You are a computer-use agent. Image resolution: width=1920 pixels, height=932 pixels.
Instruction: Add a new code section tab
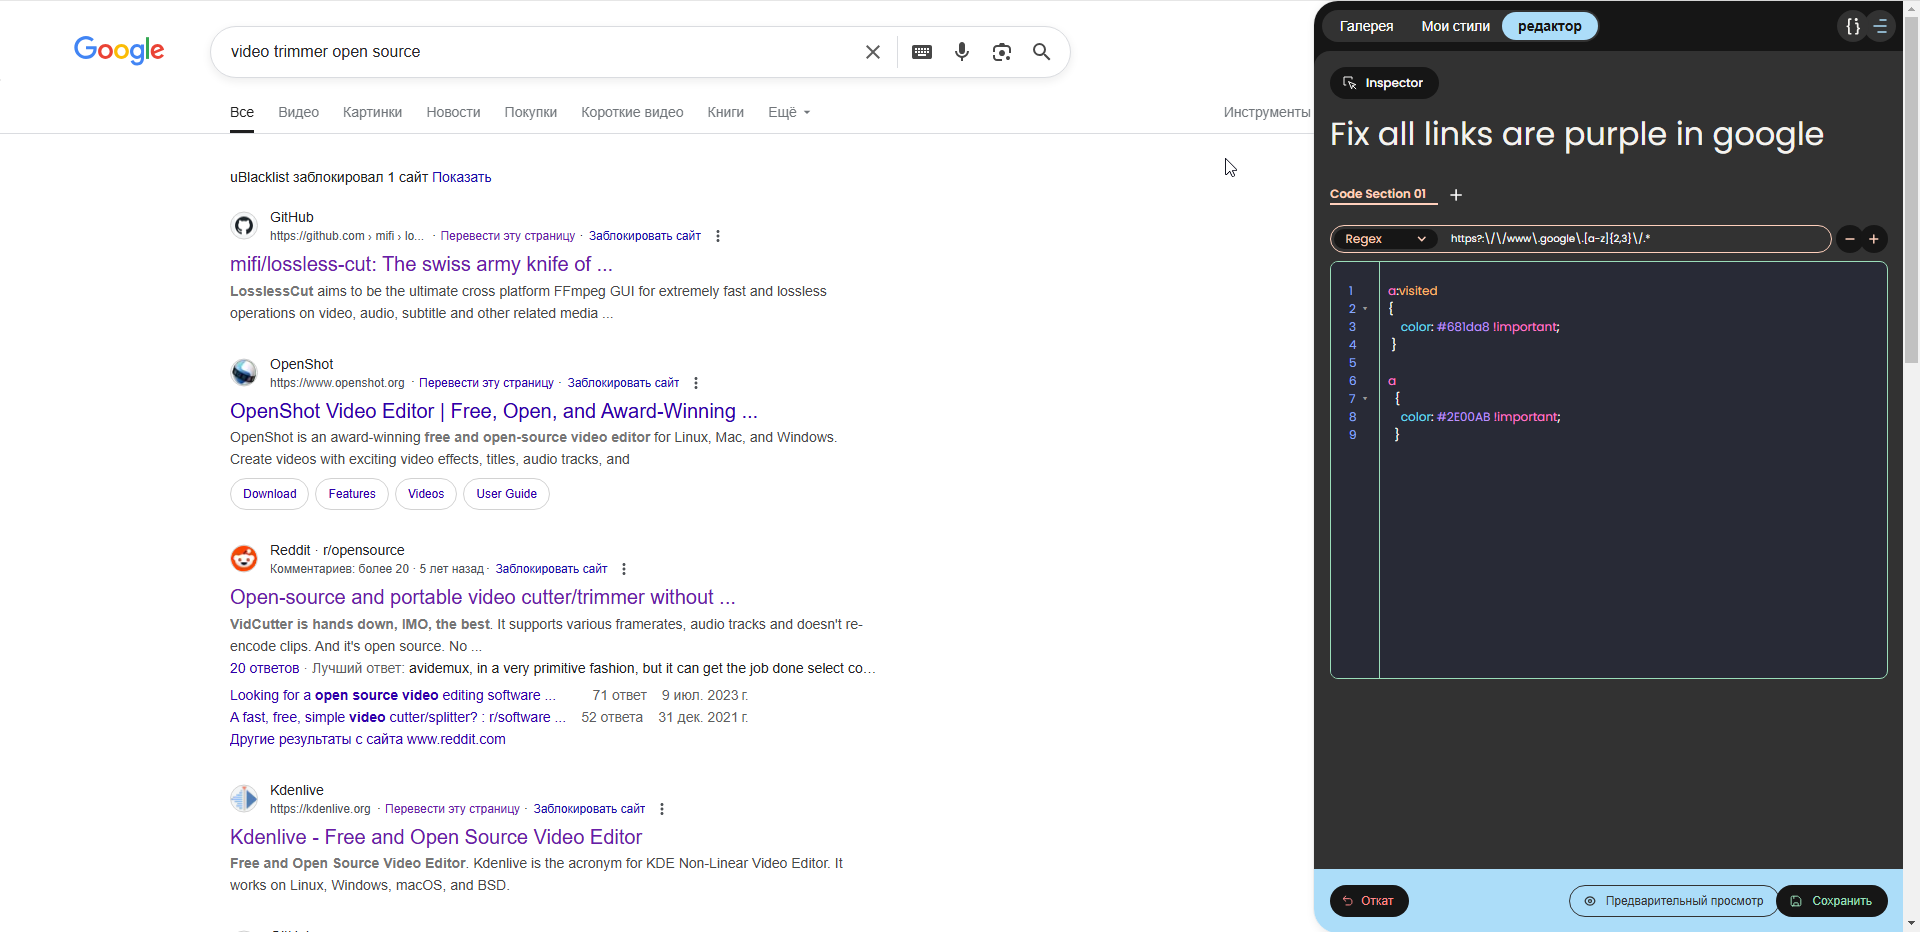[x=1456, y=195]
